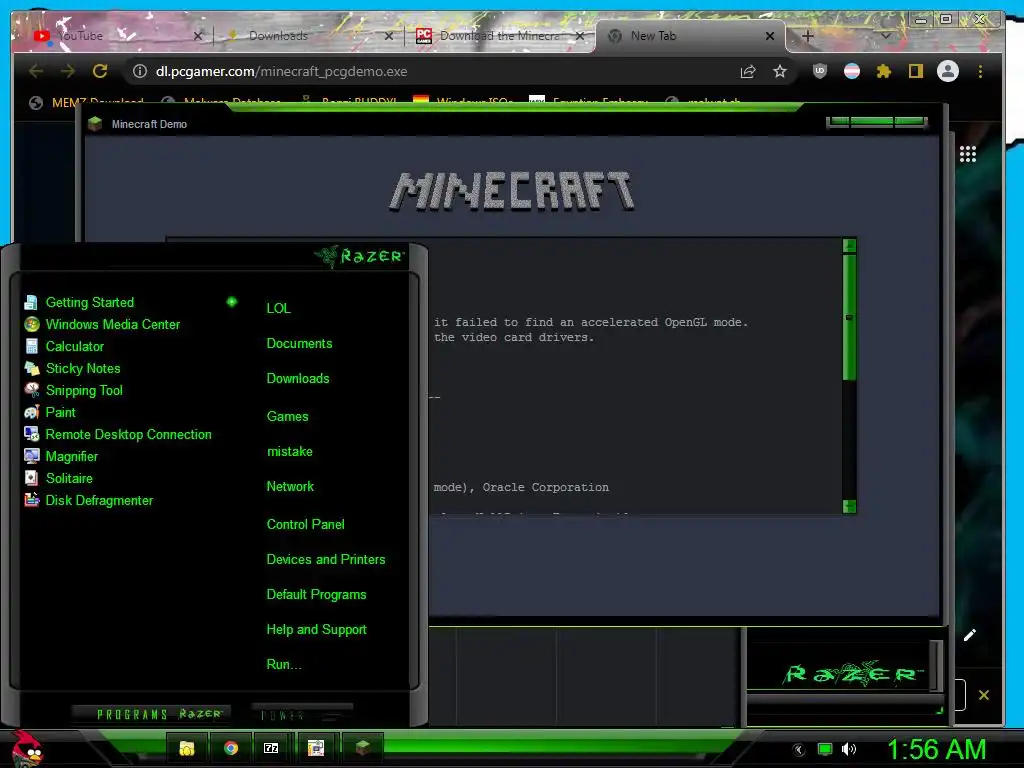
Task: Go back in Chrome
Action: (x=36, y=71)
